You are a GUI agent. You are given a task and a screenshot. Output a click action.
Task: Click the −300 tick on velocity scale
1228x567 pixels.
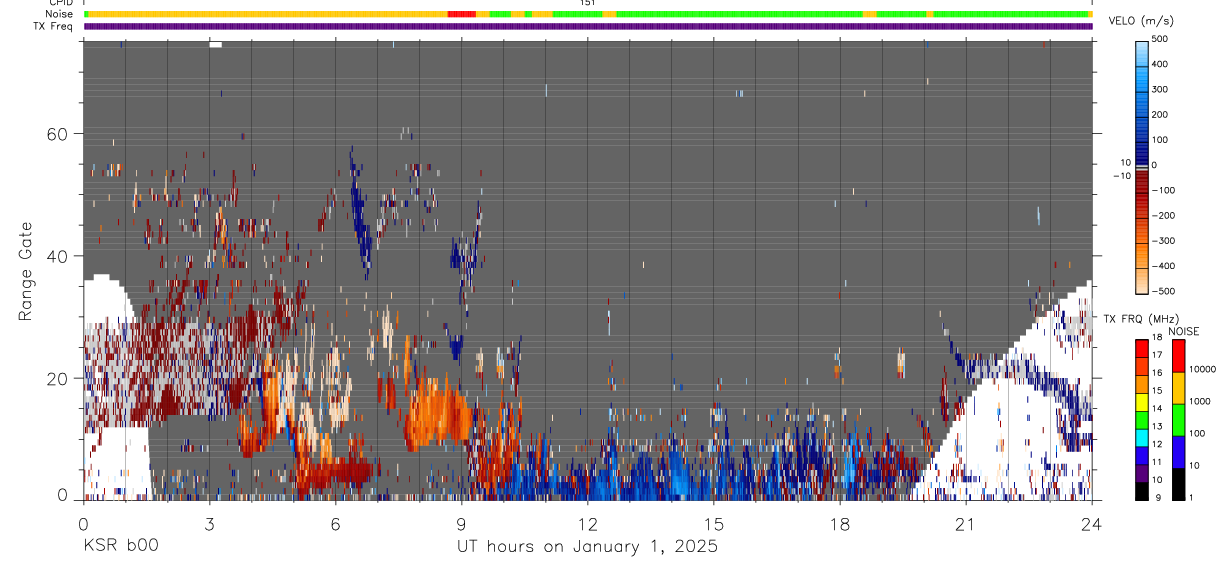1166,241
